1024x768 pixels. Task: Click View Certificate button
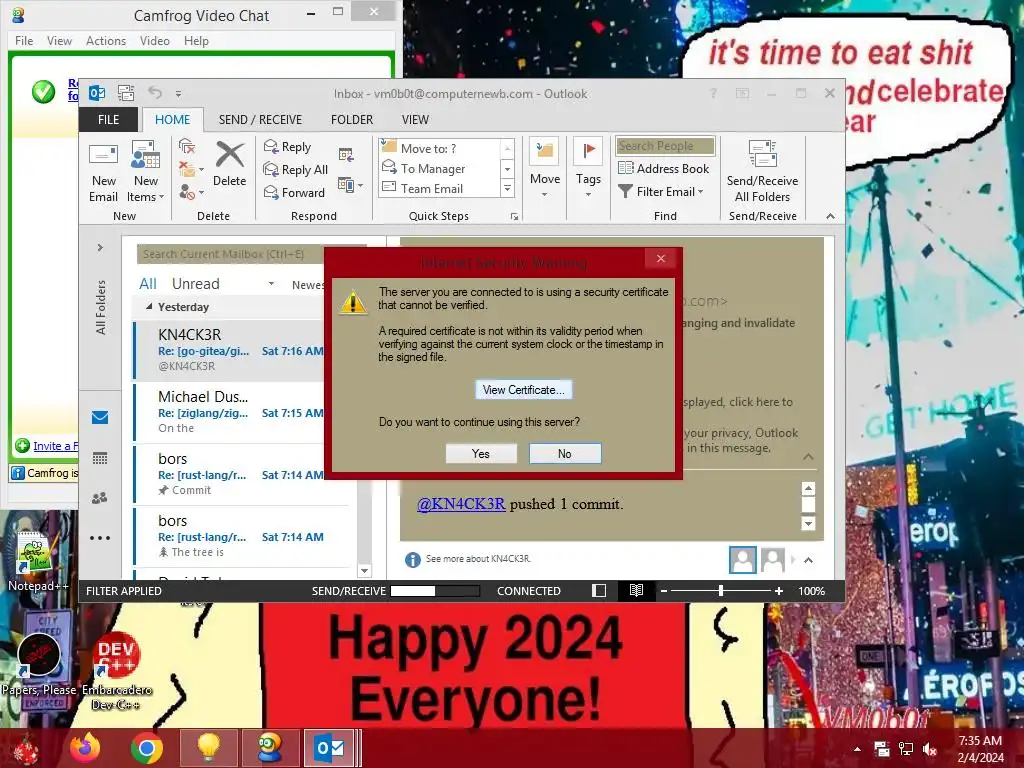tap(524, 390)
